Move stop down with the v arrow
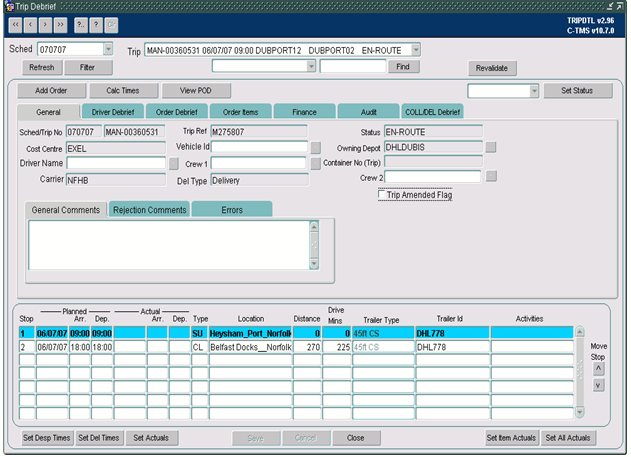 click(x=598, y=385)
